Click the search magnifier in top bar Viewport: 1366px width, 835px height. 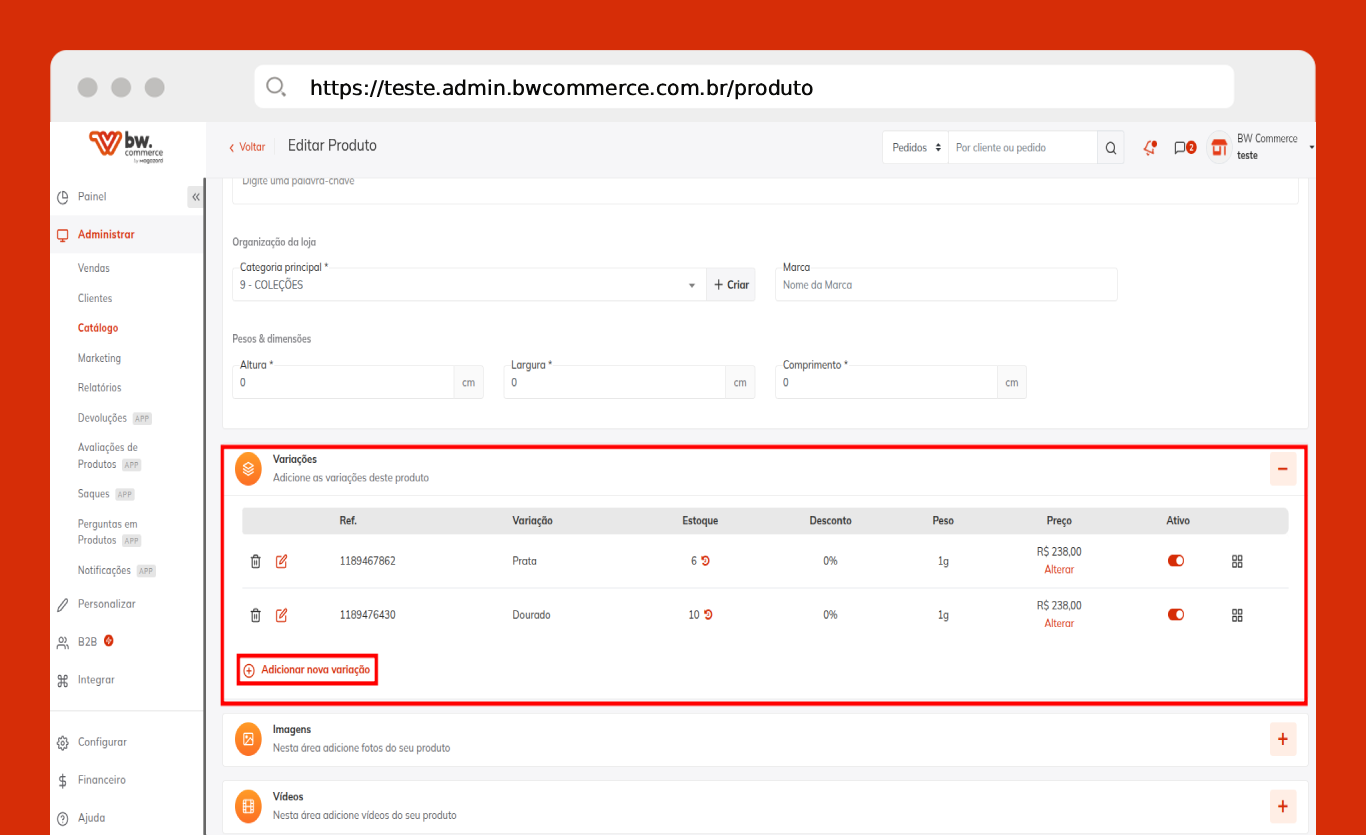(x=1110, y=148)
